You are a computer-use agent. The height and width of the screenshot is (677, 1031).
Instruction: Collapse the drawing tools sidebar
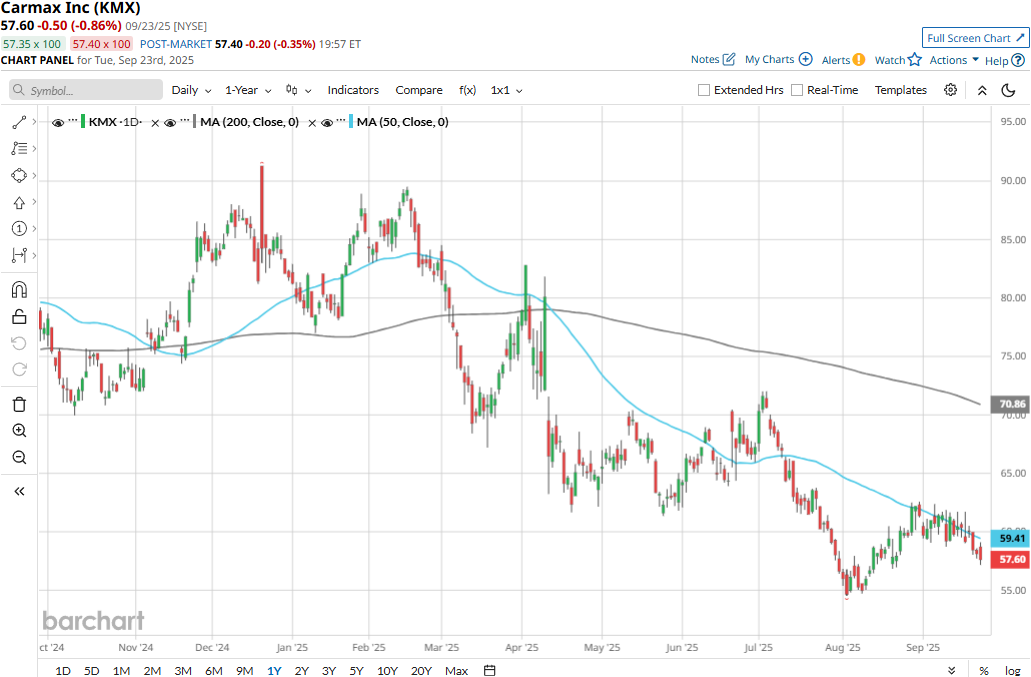[19, 492]
